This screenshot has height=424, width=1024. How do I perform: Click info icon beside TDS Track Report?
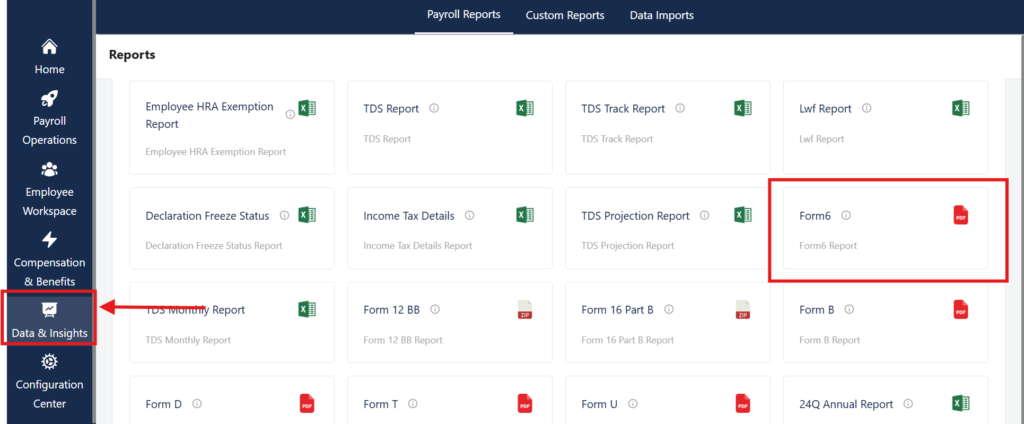click(680, 109)
